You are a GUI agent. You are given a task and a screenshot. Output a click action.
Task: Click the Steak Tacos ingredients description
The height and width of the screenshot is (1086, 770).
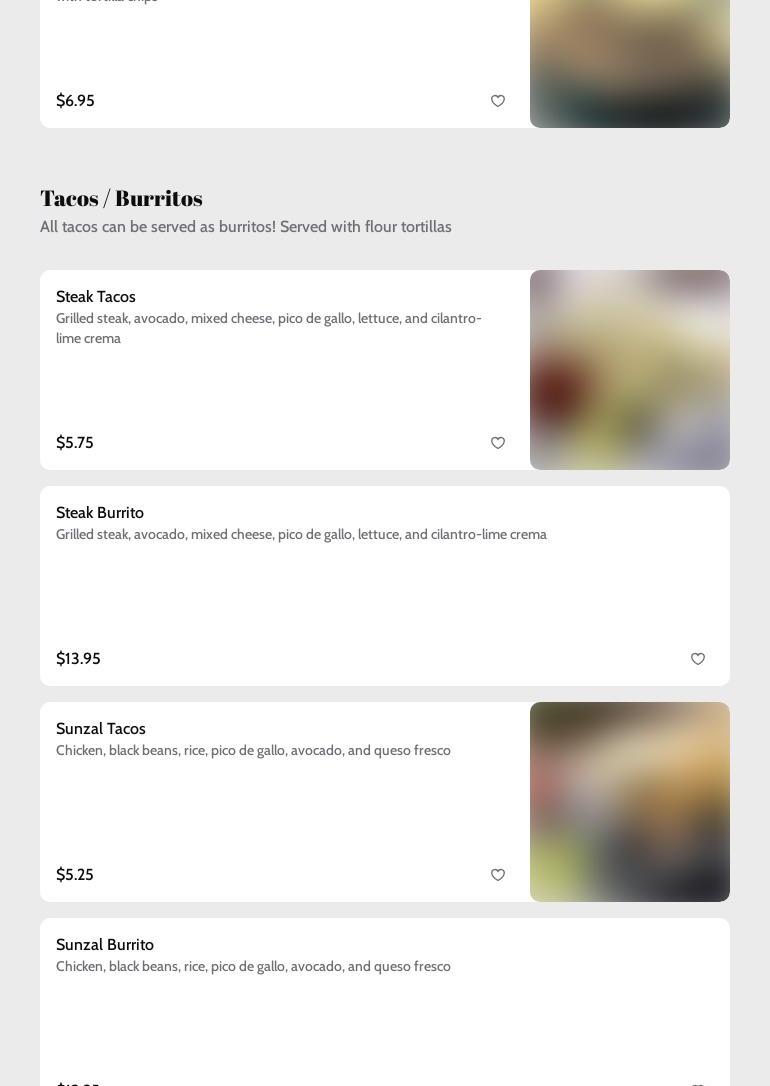click(269, 328)
